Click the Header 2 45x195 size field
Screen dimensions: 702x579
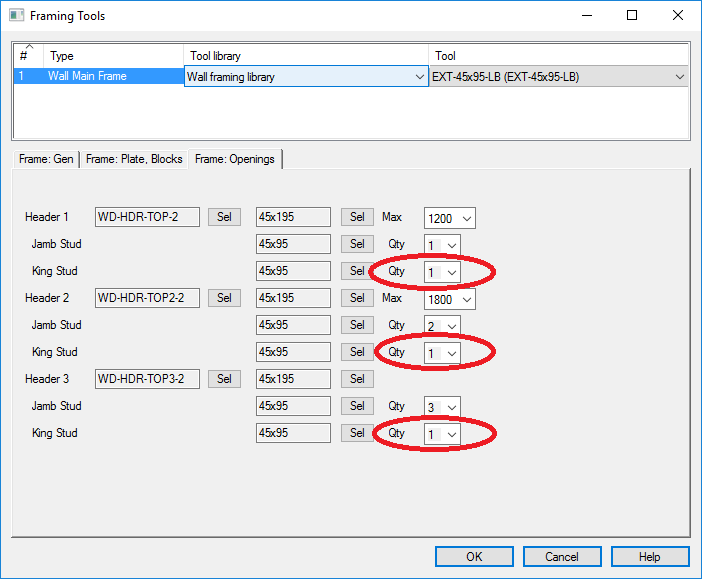(x=293, y=298)
